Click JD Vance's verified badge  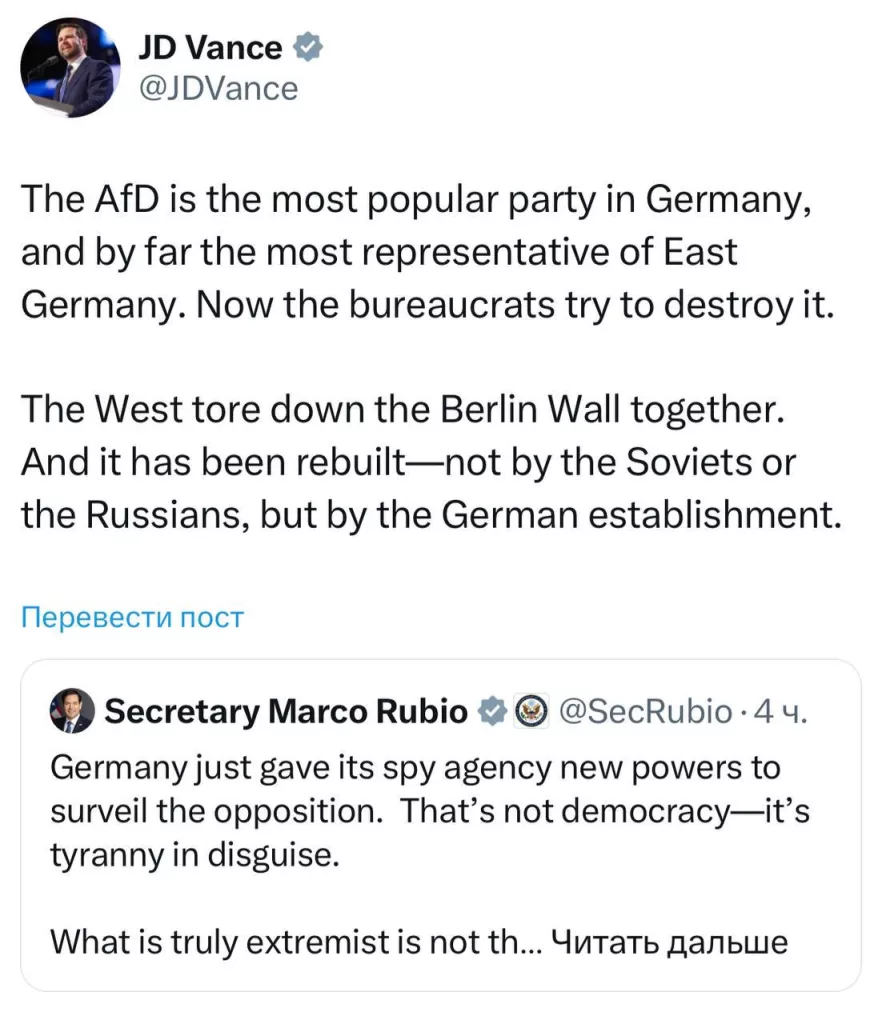point(307,48)
